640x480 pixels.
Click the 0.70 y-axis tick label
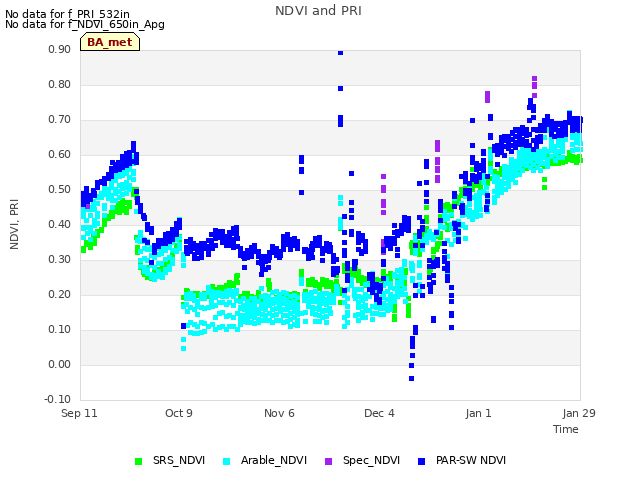click(x=60, y=120)
